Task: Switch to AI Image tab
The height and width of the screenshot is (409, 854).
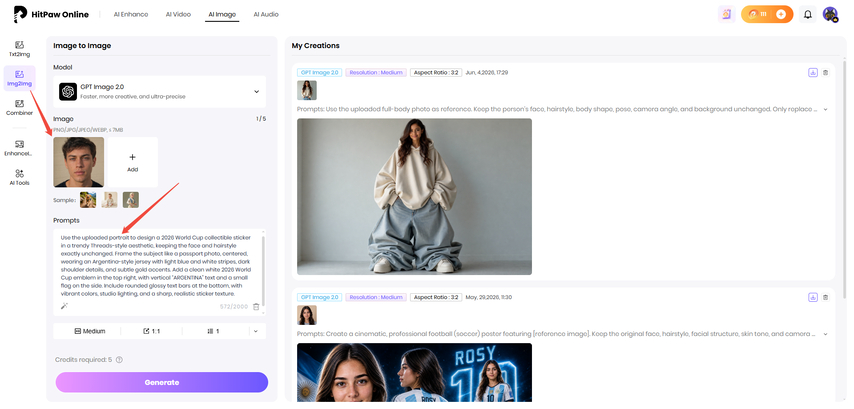Action: 222,15
